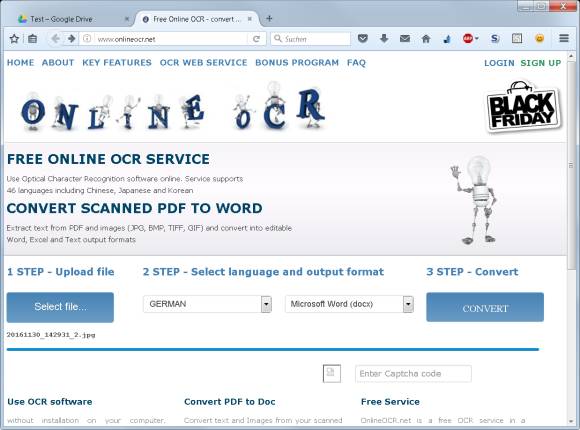Click the waving lightbulb robot image
580x430 pixels.
475,200
